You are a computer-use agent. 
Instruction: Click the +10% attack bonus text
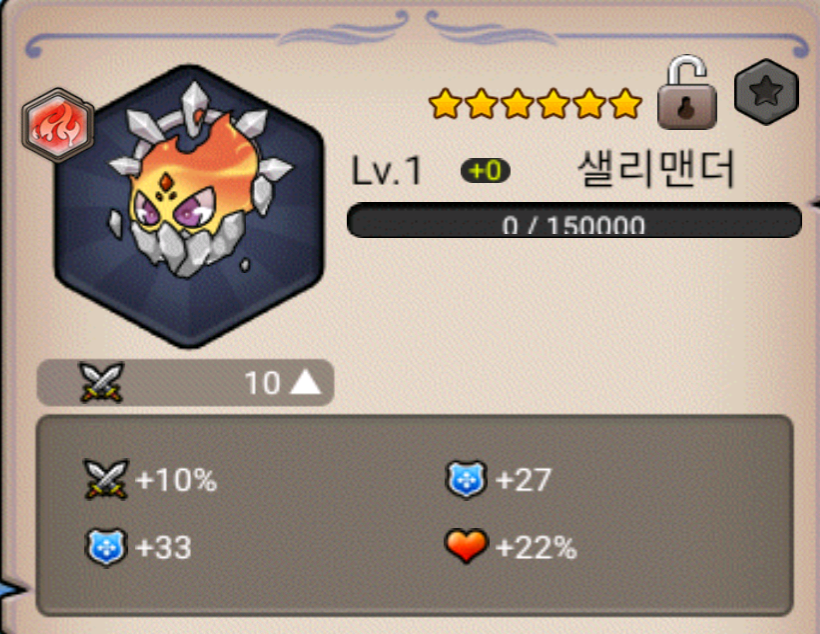tap(176, 480)
